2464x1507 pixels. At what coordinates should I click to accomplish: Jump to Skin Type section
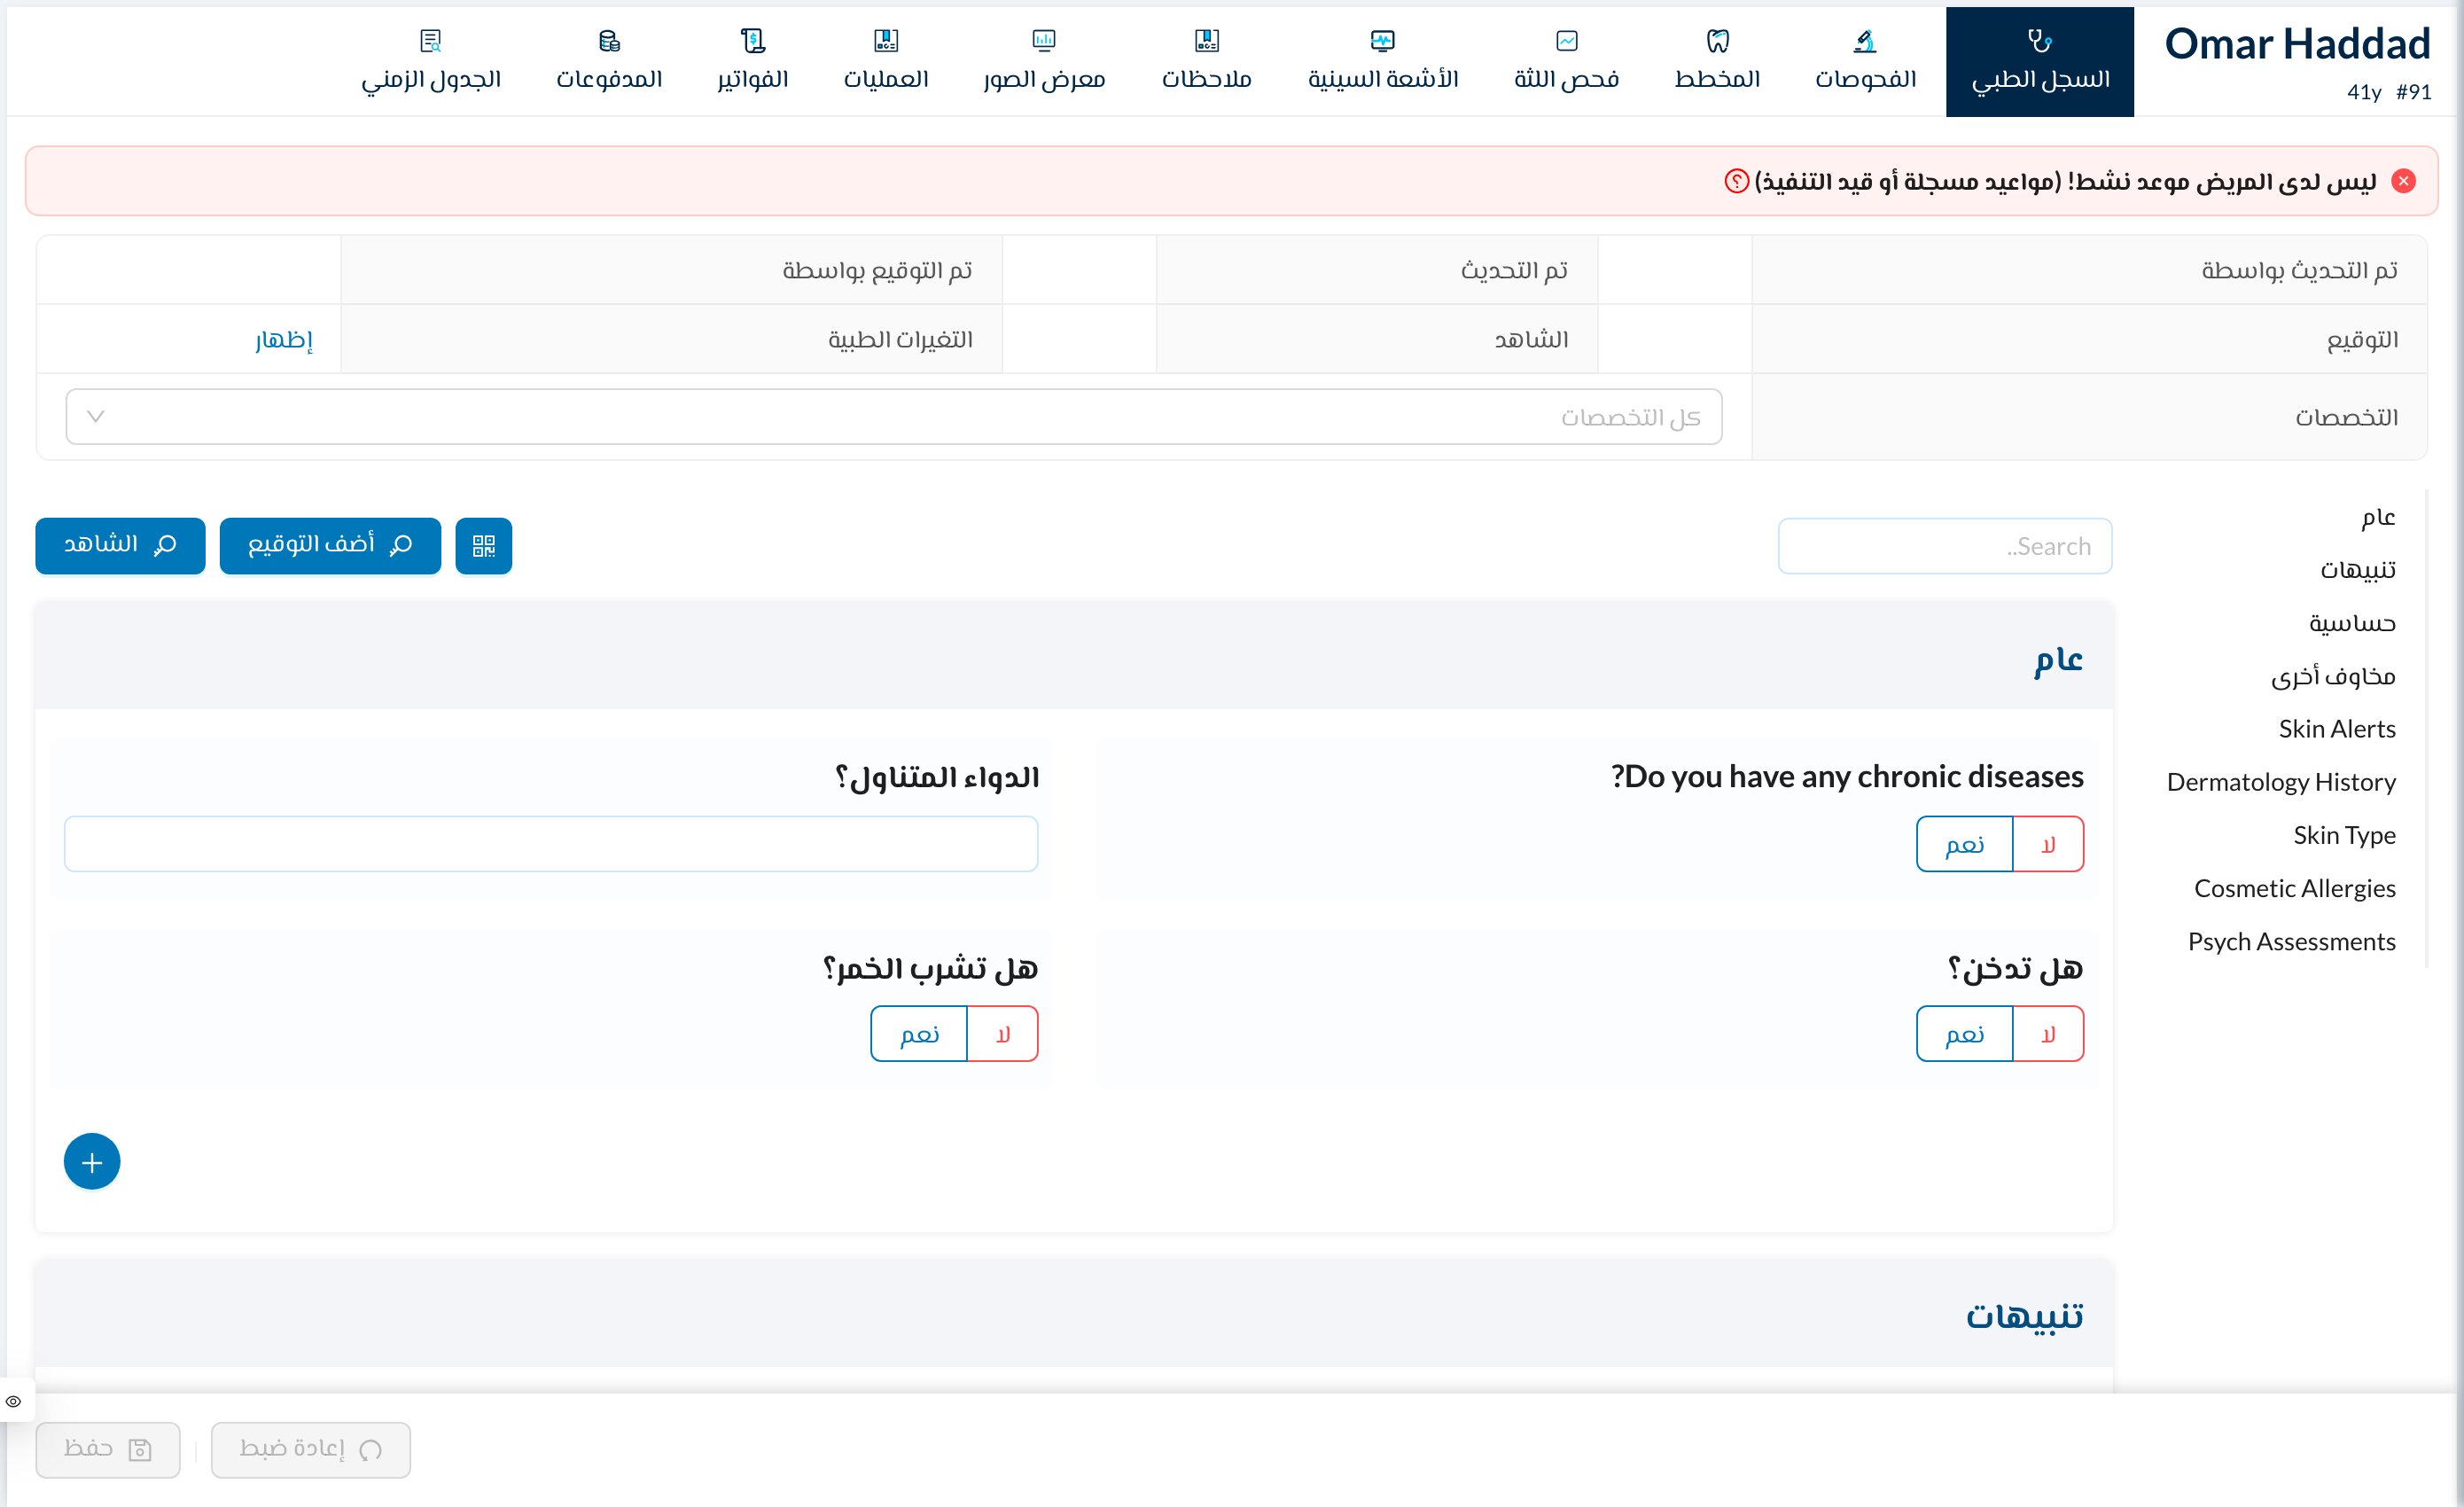(2344, 835)
